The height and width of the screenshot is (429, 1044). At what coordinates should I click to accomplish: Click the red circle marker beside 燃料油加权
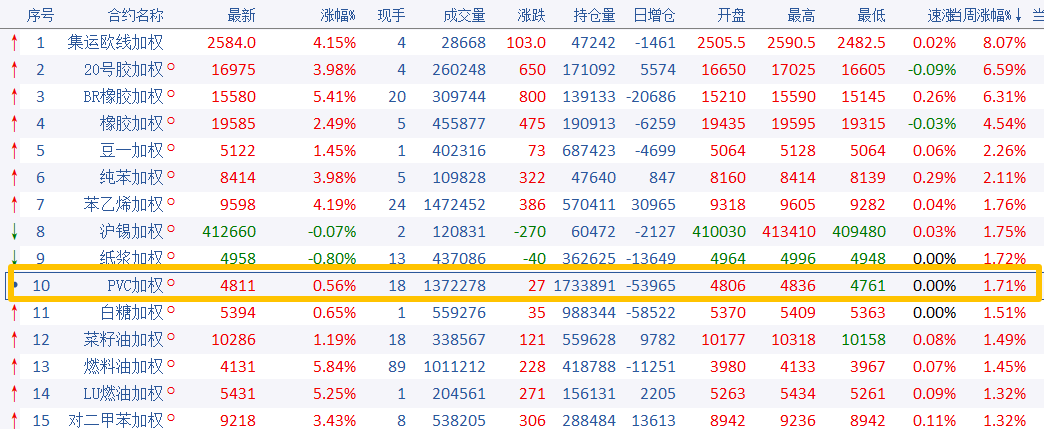[172, 363]
